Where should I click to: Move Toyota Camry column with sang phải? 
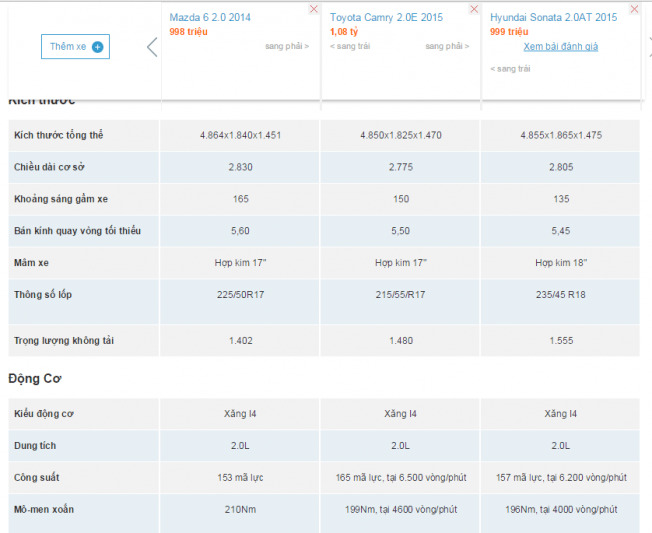click(447, 46)
